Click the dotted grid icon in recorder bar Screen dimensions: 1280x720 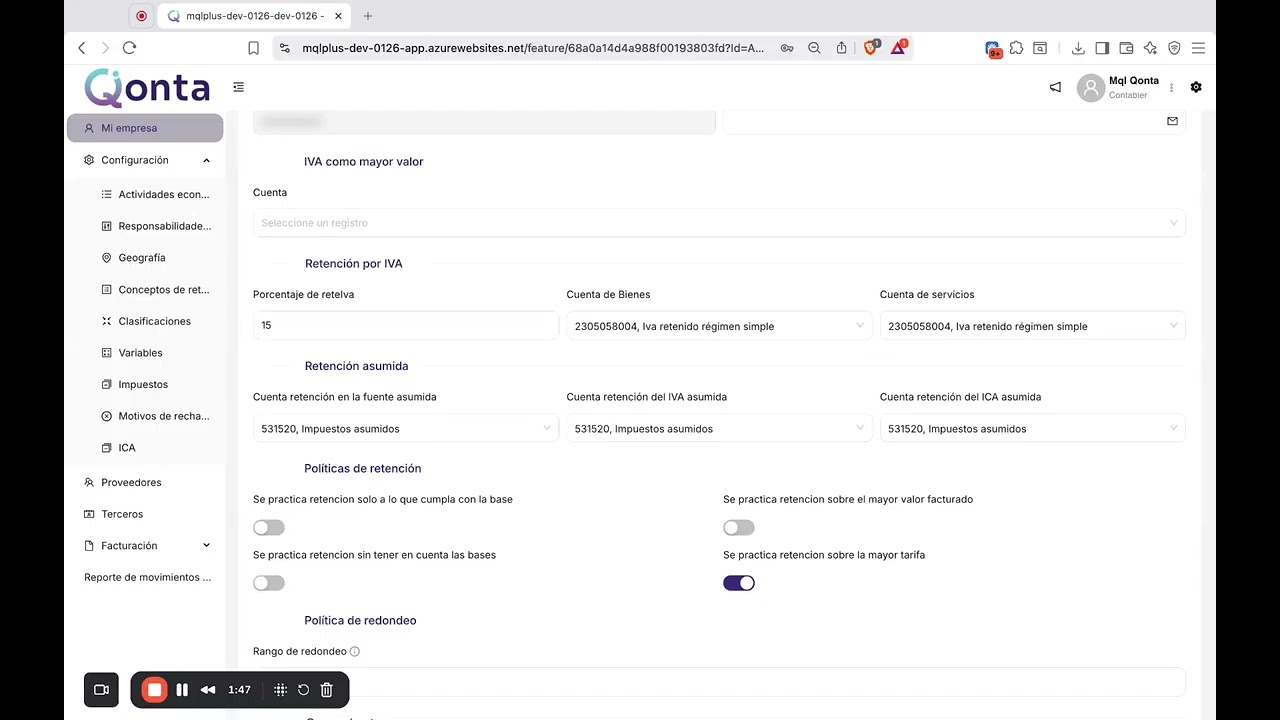pyautogui.click(x=280, y=690)
